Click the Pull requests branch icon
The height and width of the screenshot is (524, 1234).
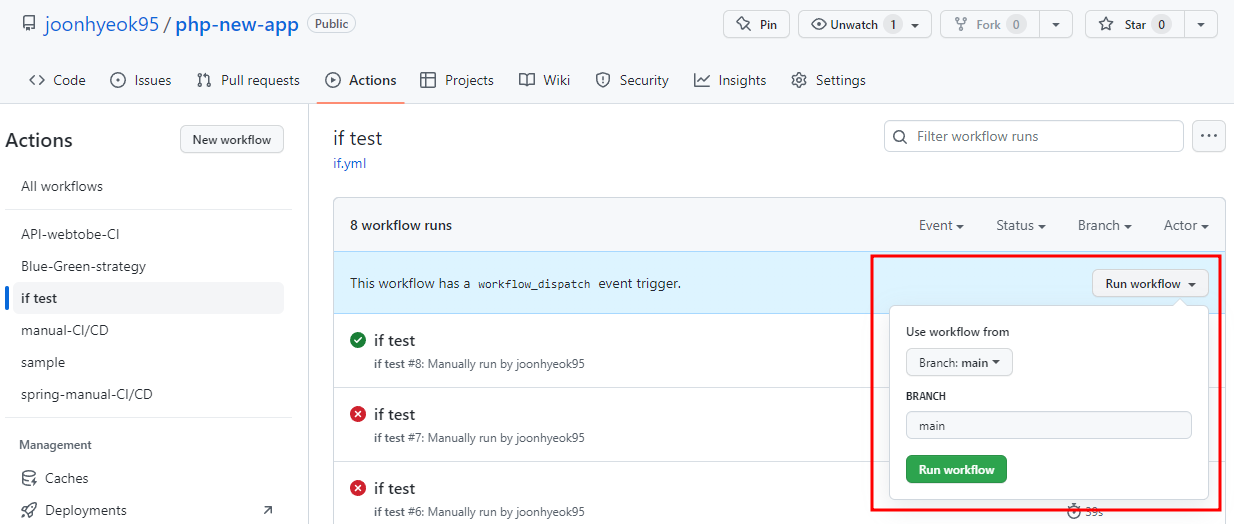[x=204, y=80]
